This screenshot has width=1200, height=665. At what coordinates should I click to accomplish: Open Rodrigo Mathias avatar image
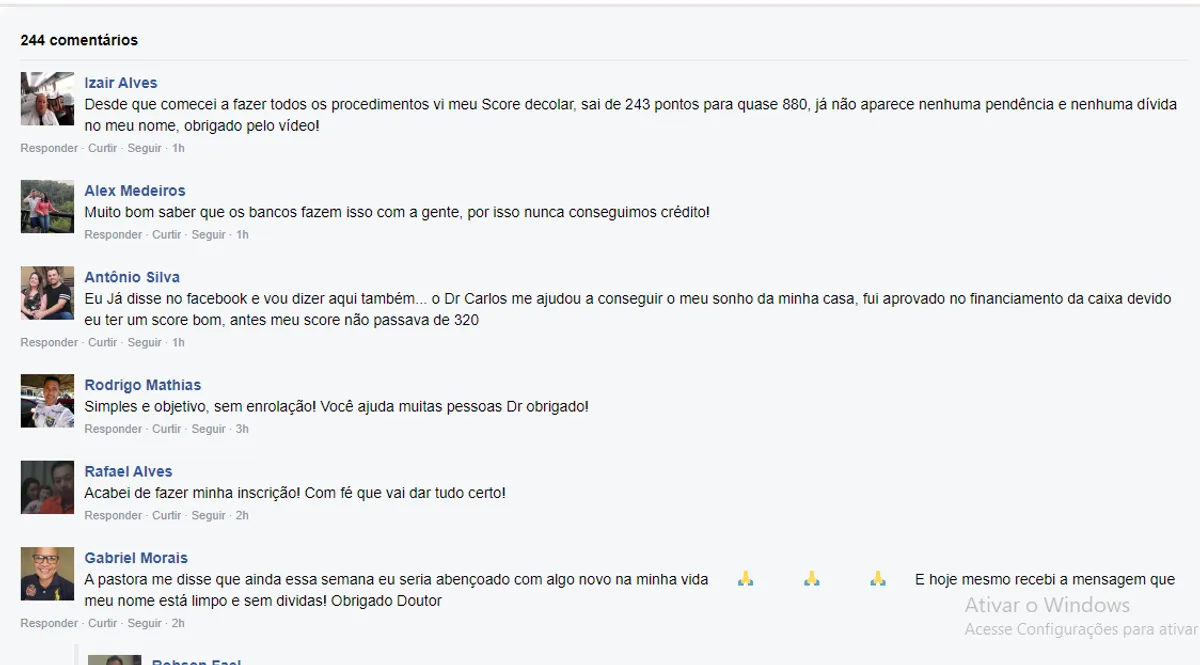point(47,401)
